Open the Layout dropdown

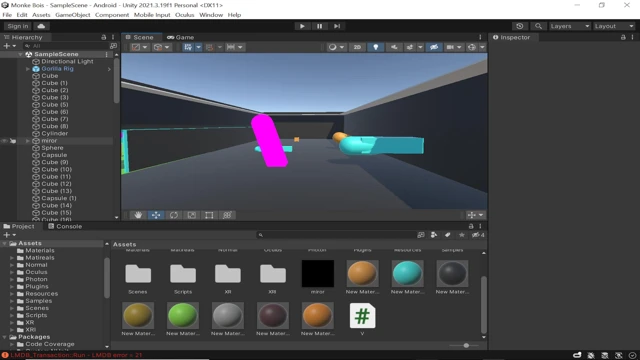614,26
